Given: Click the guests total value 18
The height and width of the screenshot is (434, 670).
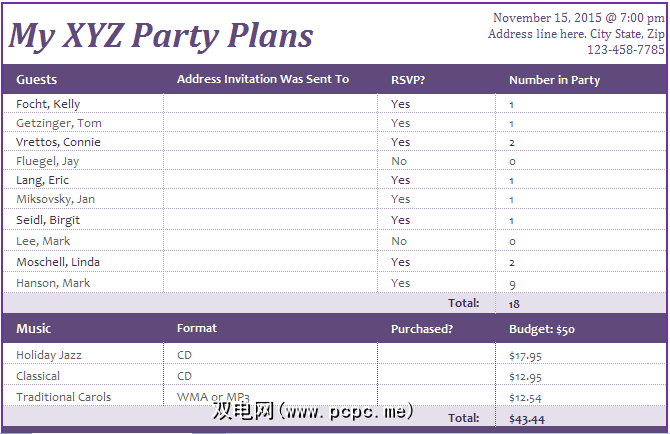Looking at the screenshot, I should point(514,303).
